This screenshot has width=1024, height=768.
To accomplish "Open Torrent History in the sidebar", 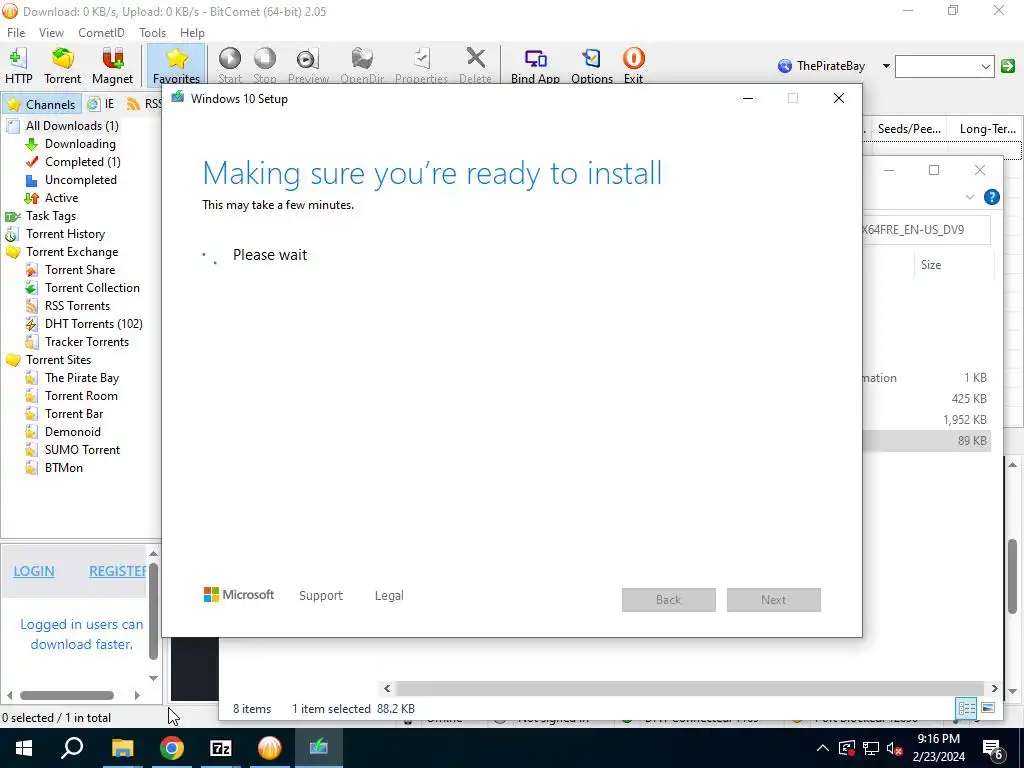I will pyautogui.click(x=65, y=234).
